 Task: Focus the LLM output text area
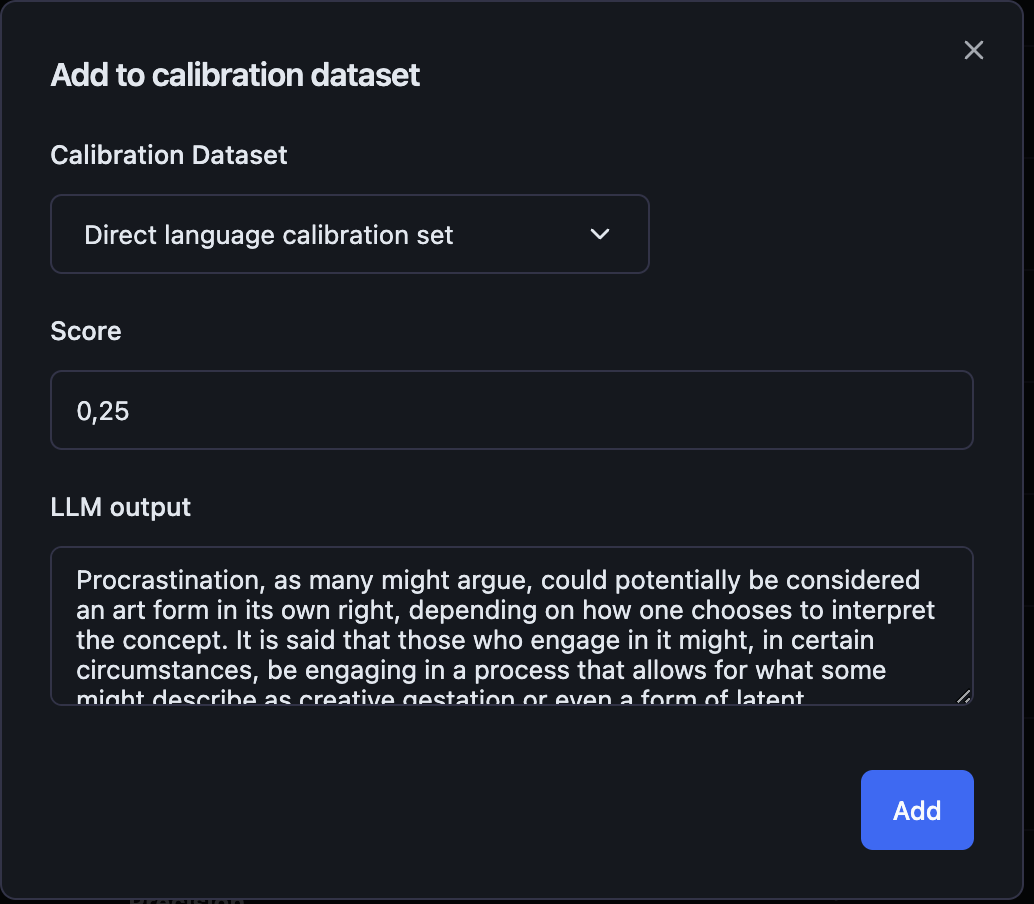511,625
